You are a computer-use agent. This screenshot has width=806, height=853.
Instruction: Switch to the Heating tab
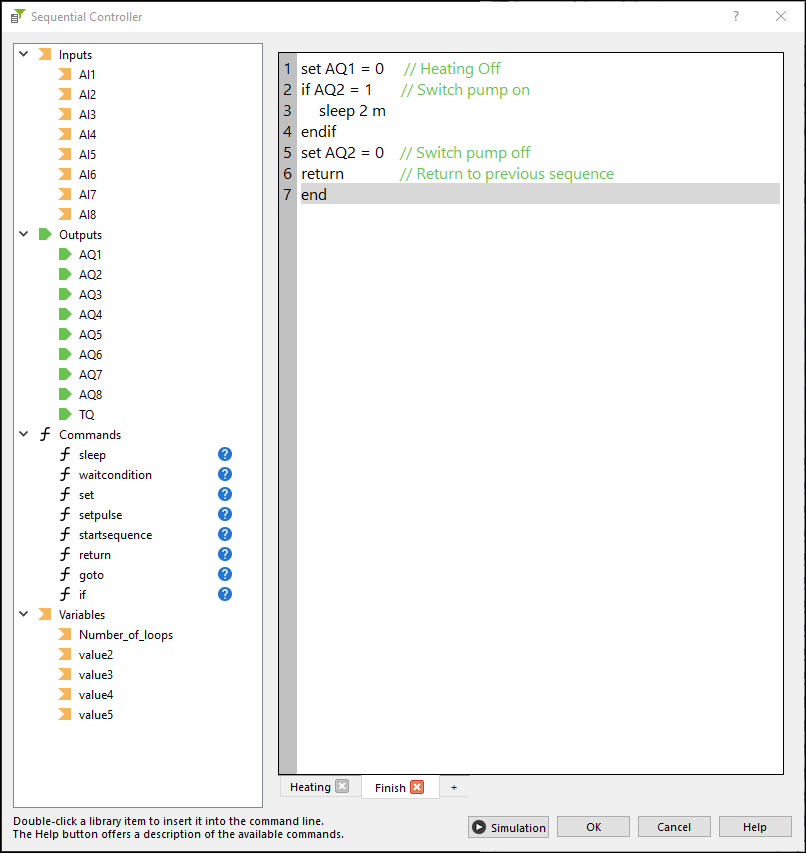click(x=310, y=787)
